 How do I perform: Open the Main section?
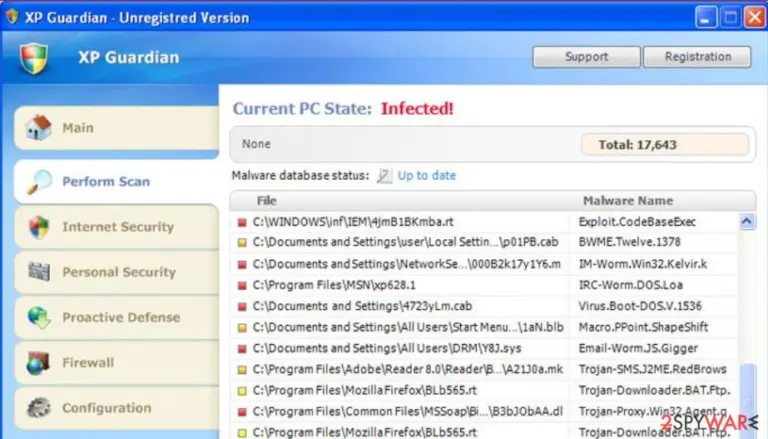[x=117, y=128]
